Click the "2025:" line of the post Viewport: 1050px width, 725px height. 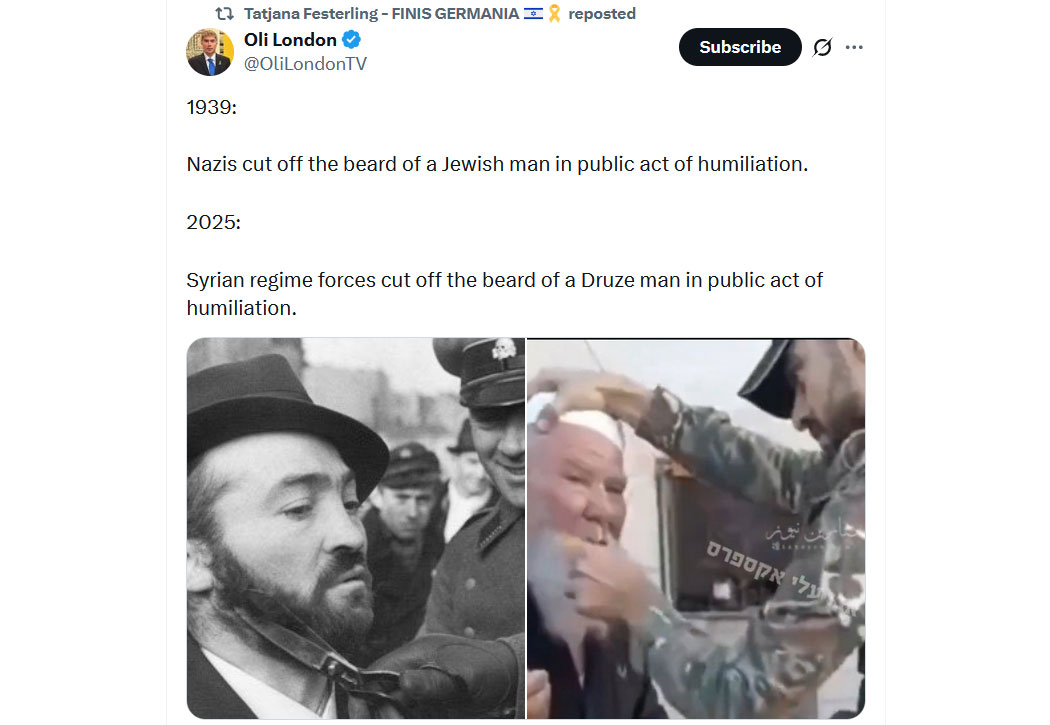tap(214, 222)
